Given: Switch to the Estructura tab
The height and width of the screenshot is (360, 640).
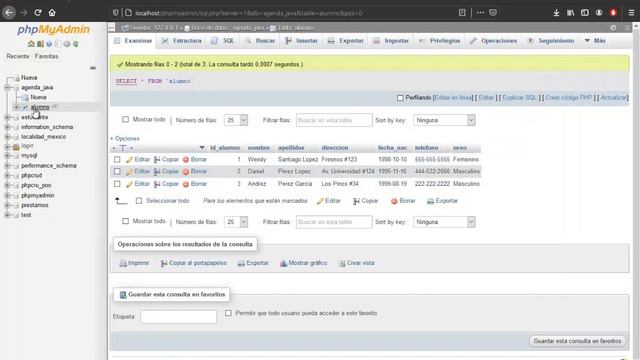Looking at the screenshot, I should pos(181,41).
